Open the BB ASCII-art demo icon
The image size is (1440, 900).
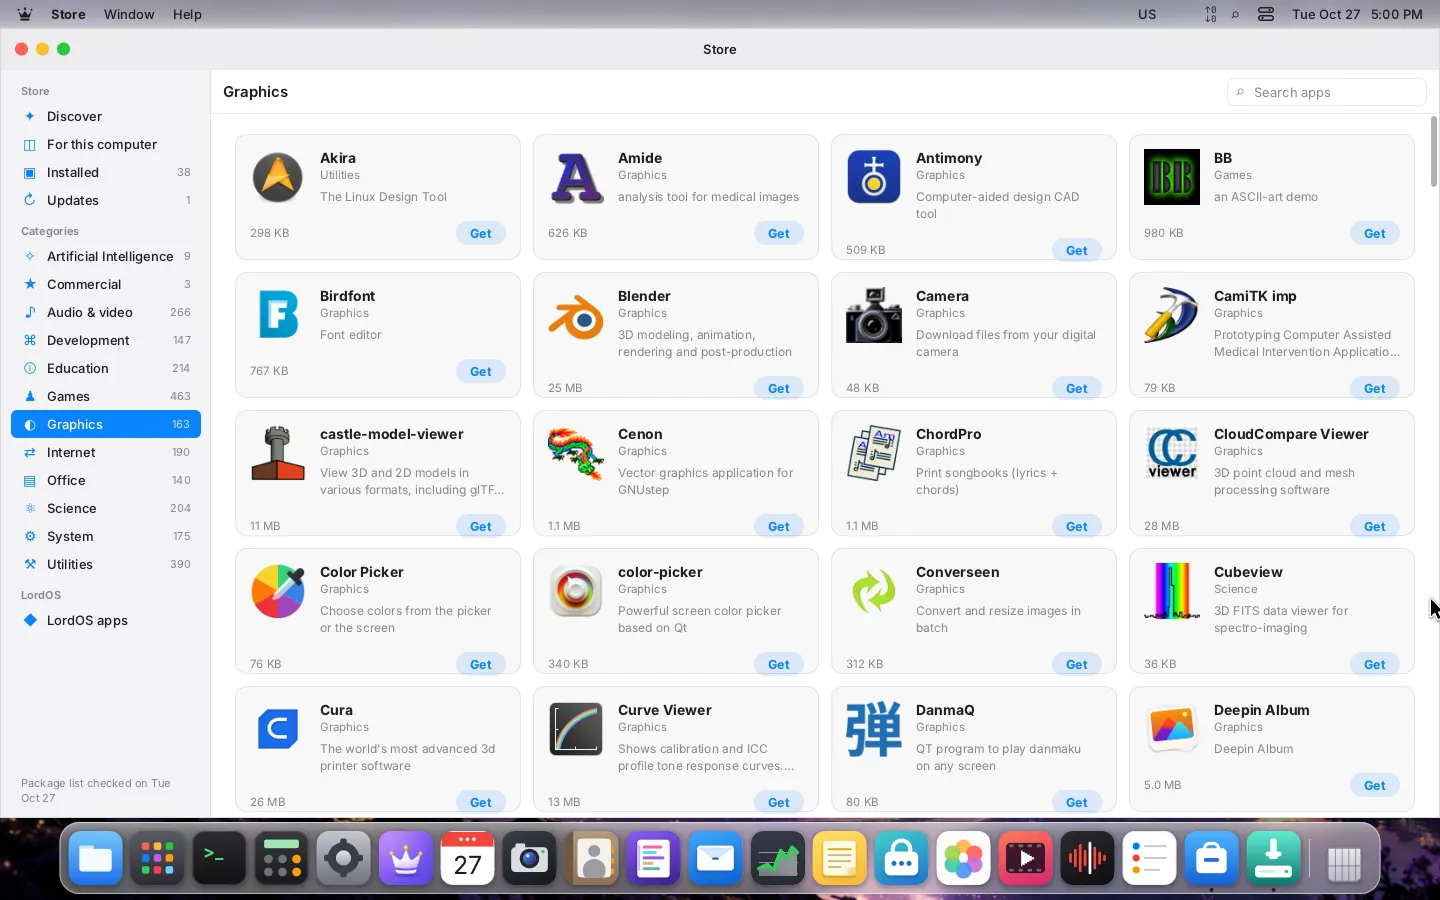(1172, 178)
